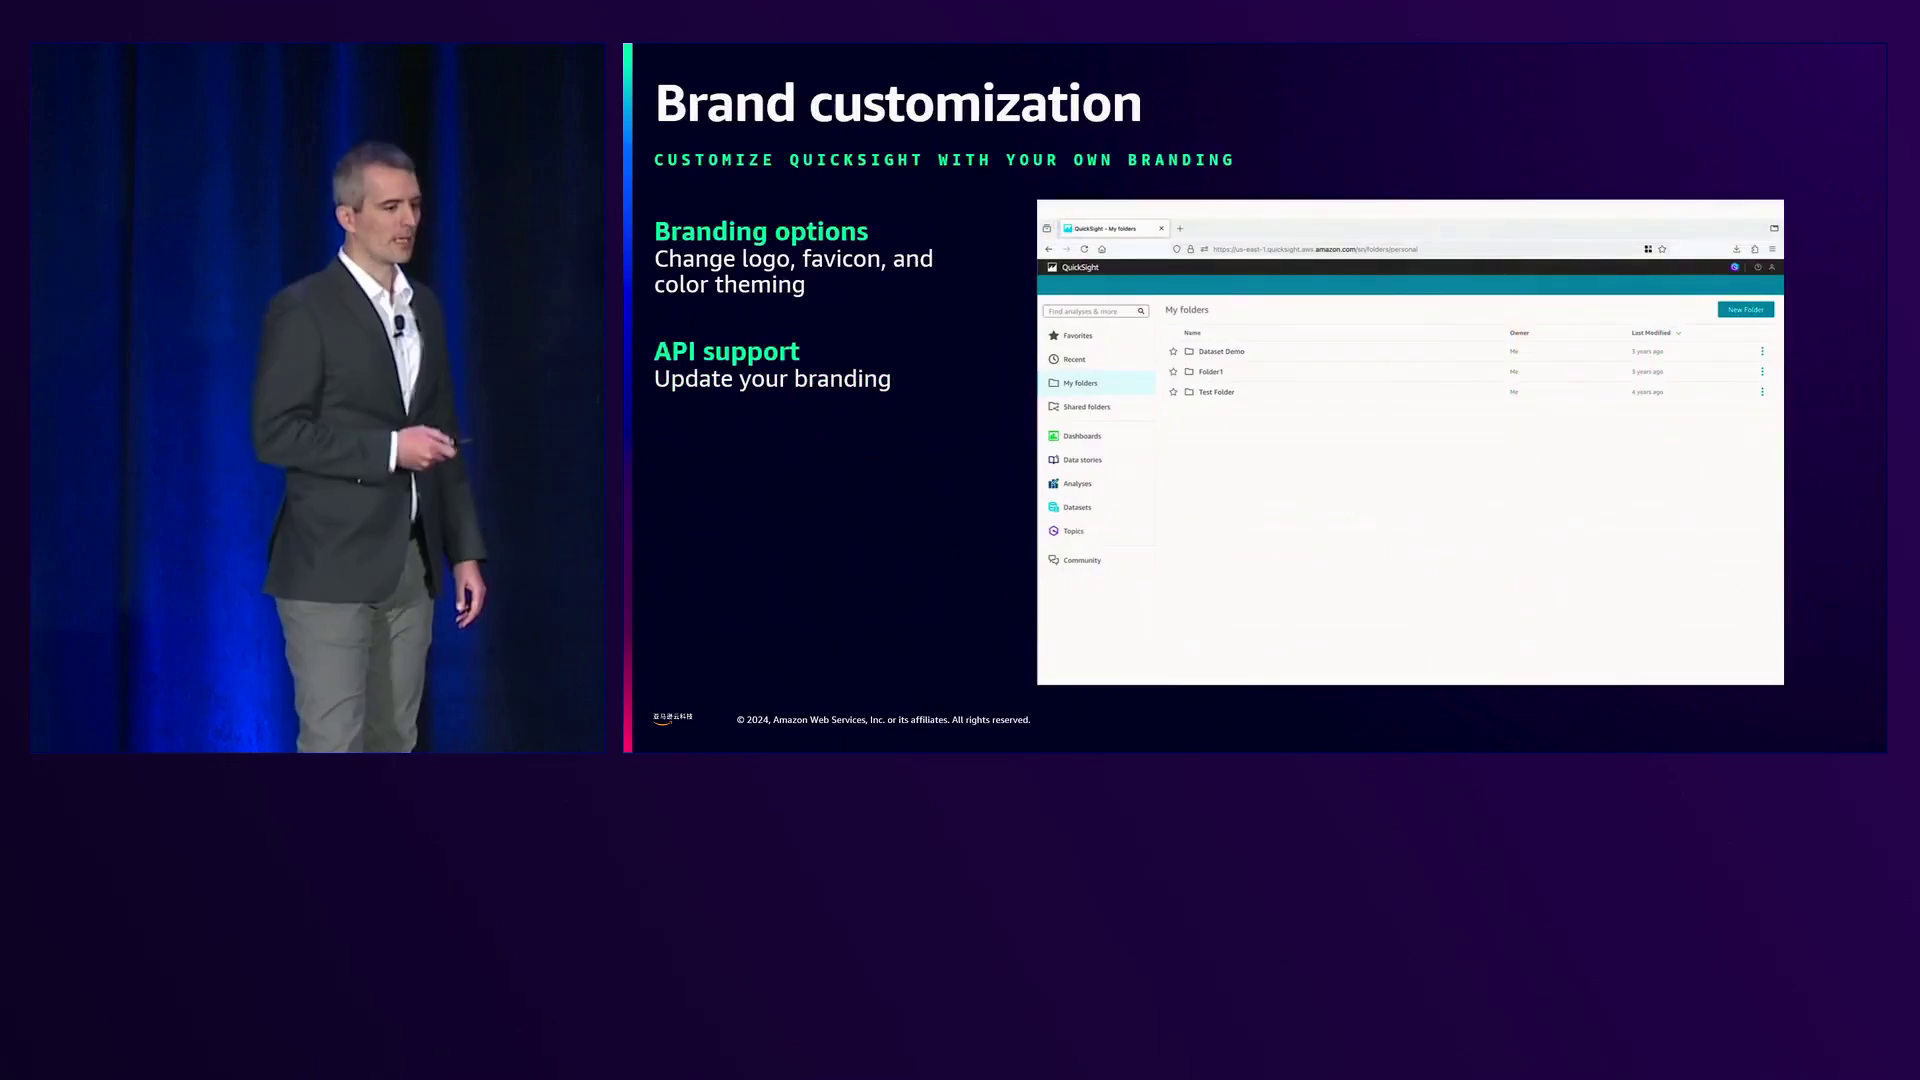Click the search magnifier icon
This screenshot has width=1920, height=1080.
[x=1141, y=311]
